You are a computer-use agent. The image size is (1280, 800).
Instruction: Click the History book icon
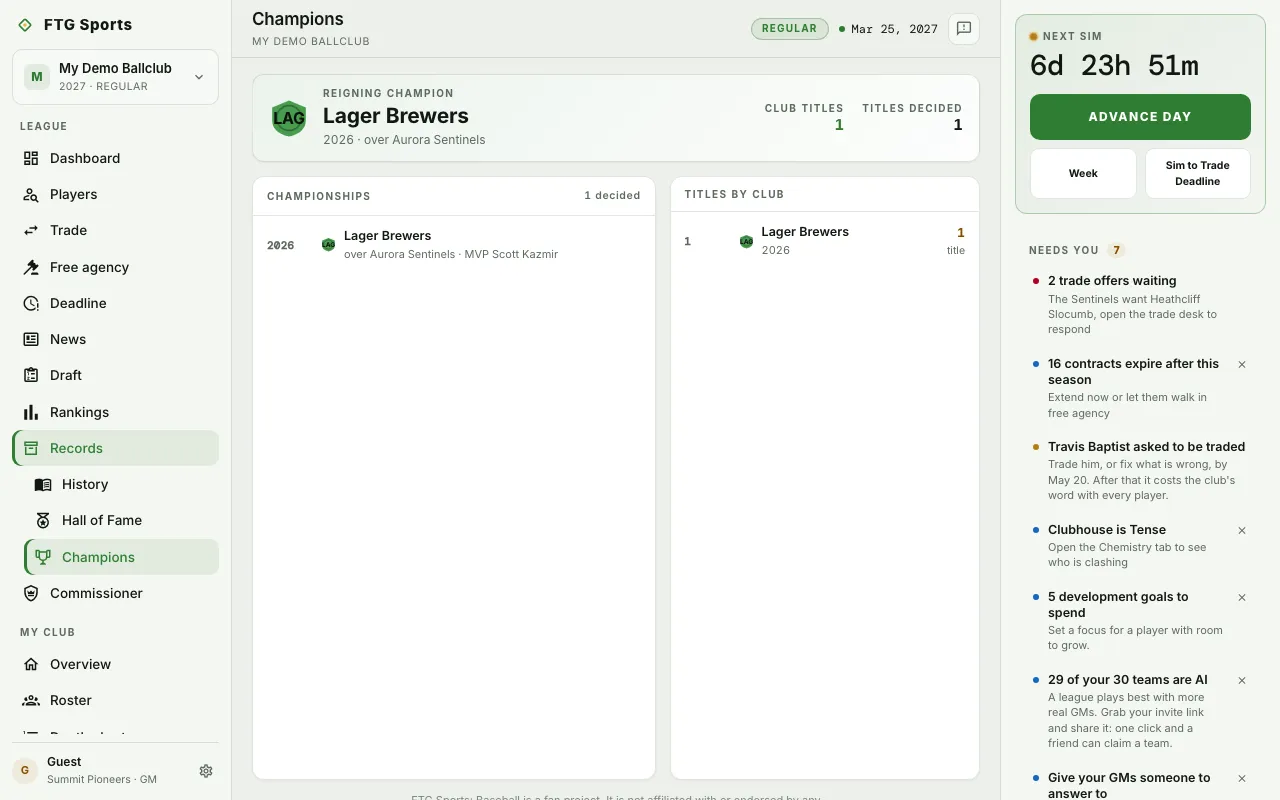click(x=43, y=484)
